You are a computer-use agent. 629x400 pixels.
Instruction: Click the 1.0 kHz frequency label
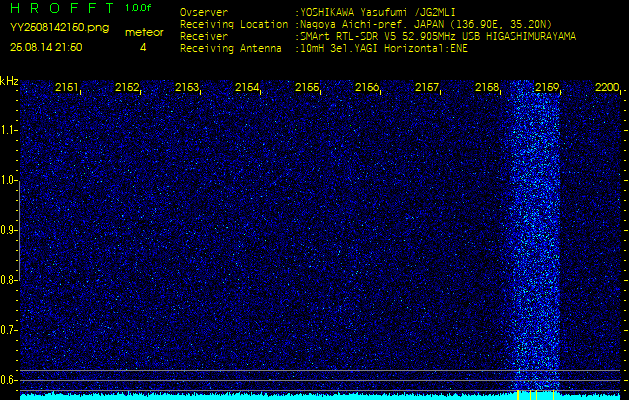(8, 181)
